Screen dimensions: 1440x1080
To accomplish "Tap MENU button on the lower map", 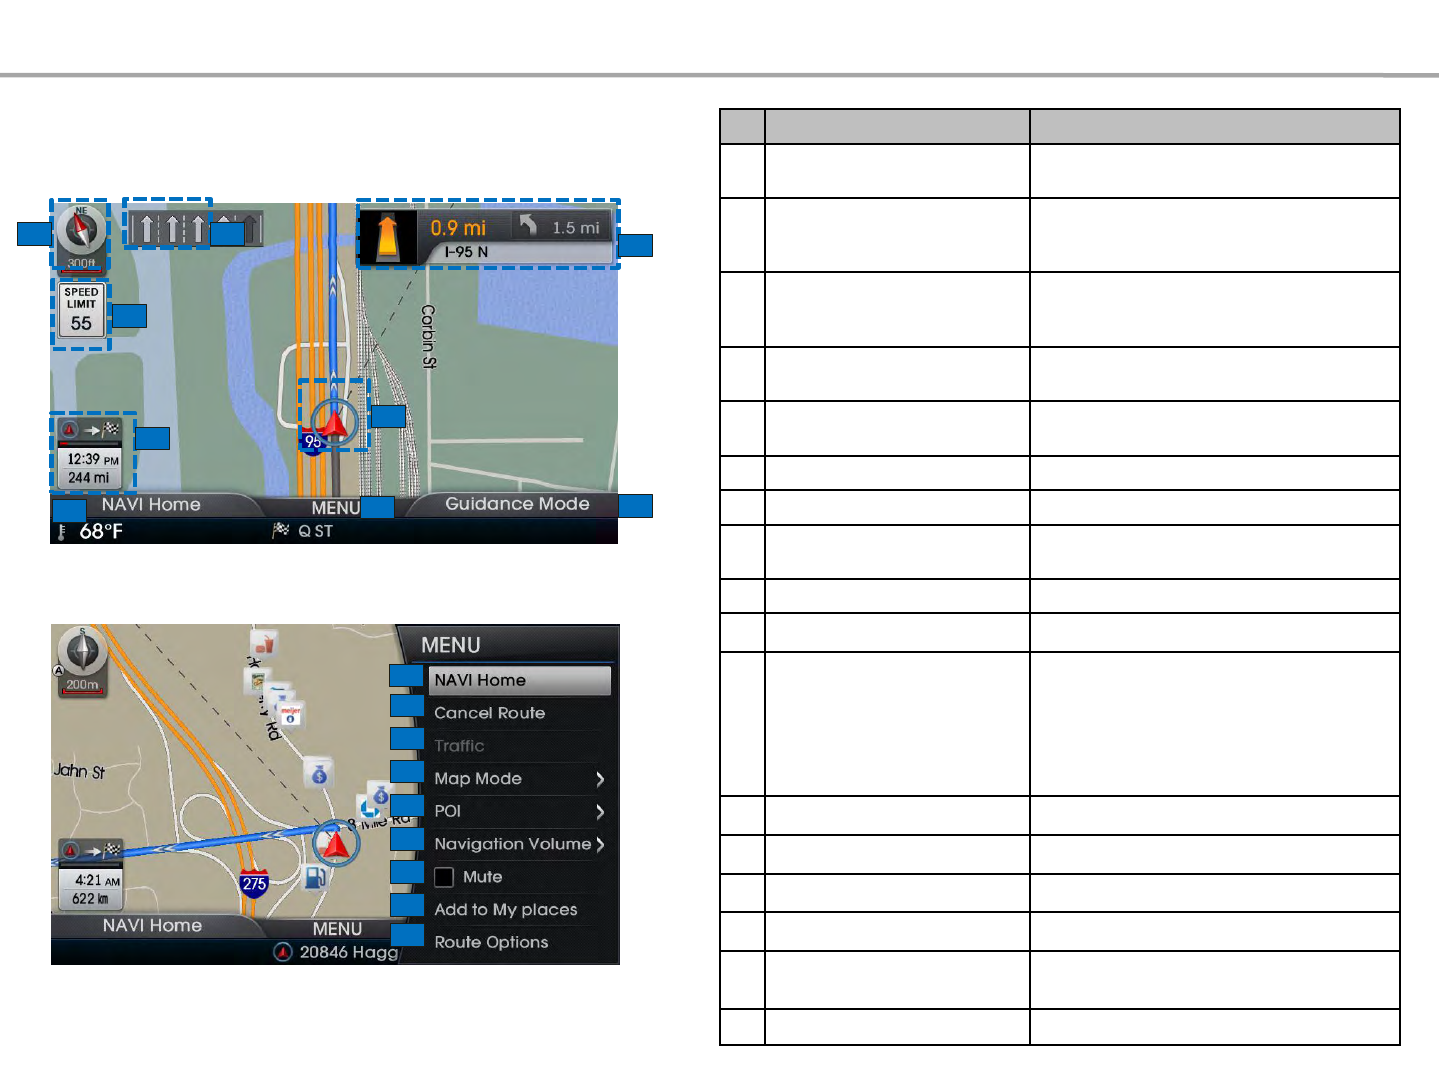I will click(x=337, y=929).
